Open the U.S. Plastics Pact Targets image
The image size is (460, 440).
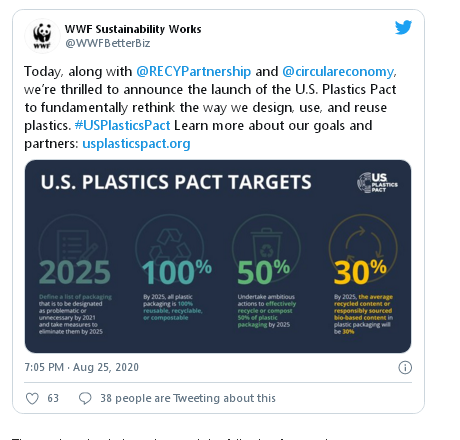(x=218, y=256)
